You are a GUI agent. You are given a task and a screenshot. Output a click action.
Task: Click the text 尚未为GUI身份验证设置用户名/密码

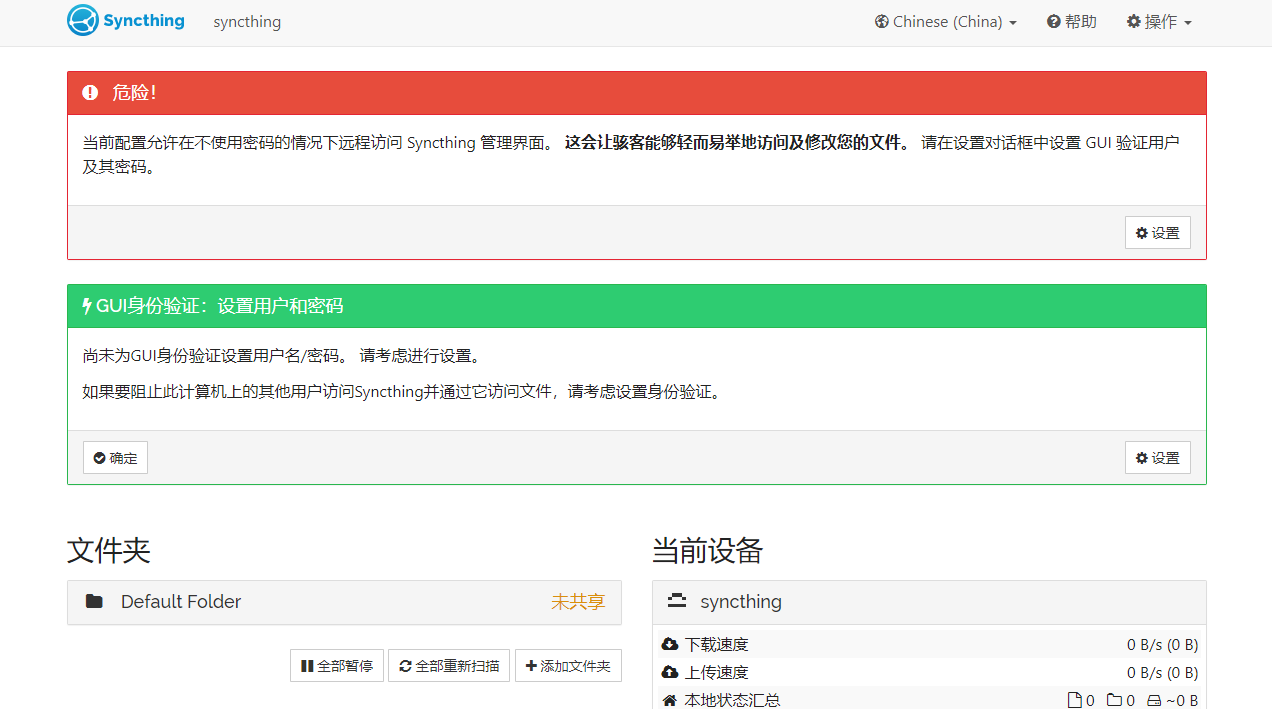pos(217,356)
